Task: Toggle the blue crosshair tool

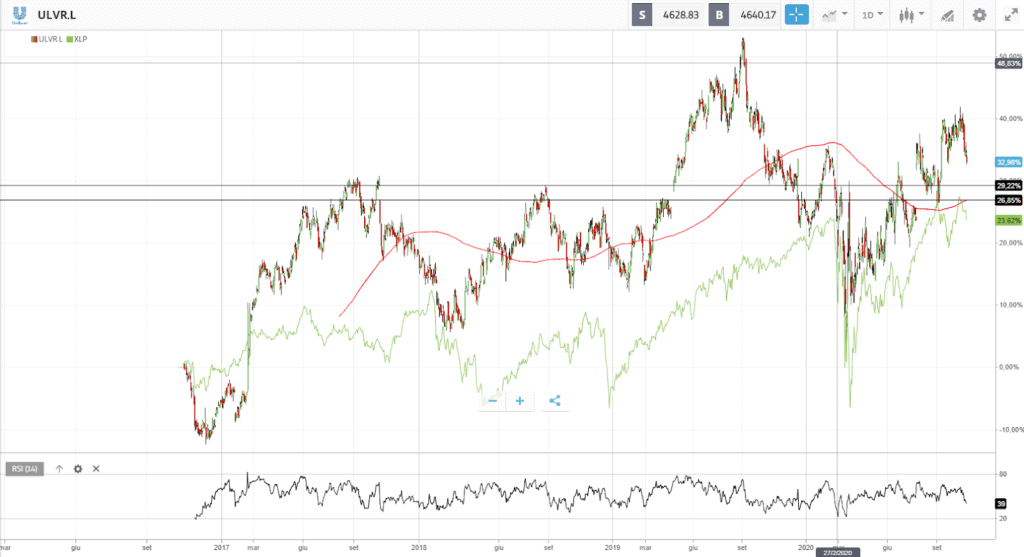Action: 796,14
